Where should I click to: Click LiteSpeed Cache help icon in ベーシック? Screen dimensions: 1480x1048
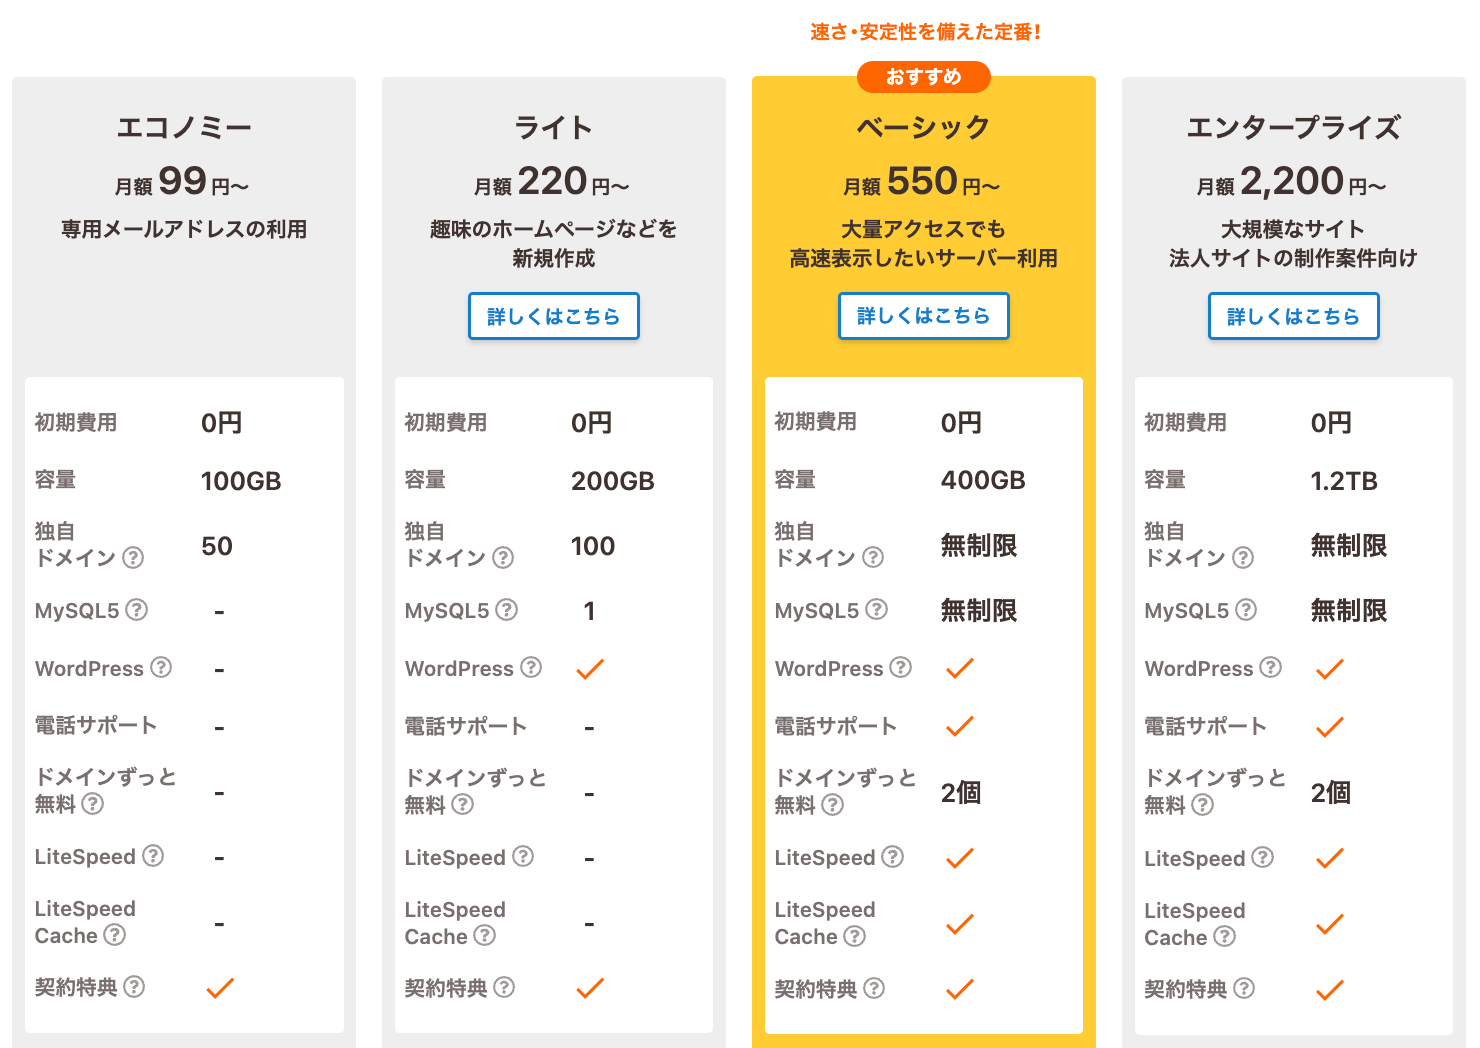pos(854,936)
